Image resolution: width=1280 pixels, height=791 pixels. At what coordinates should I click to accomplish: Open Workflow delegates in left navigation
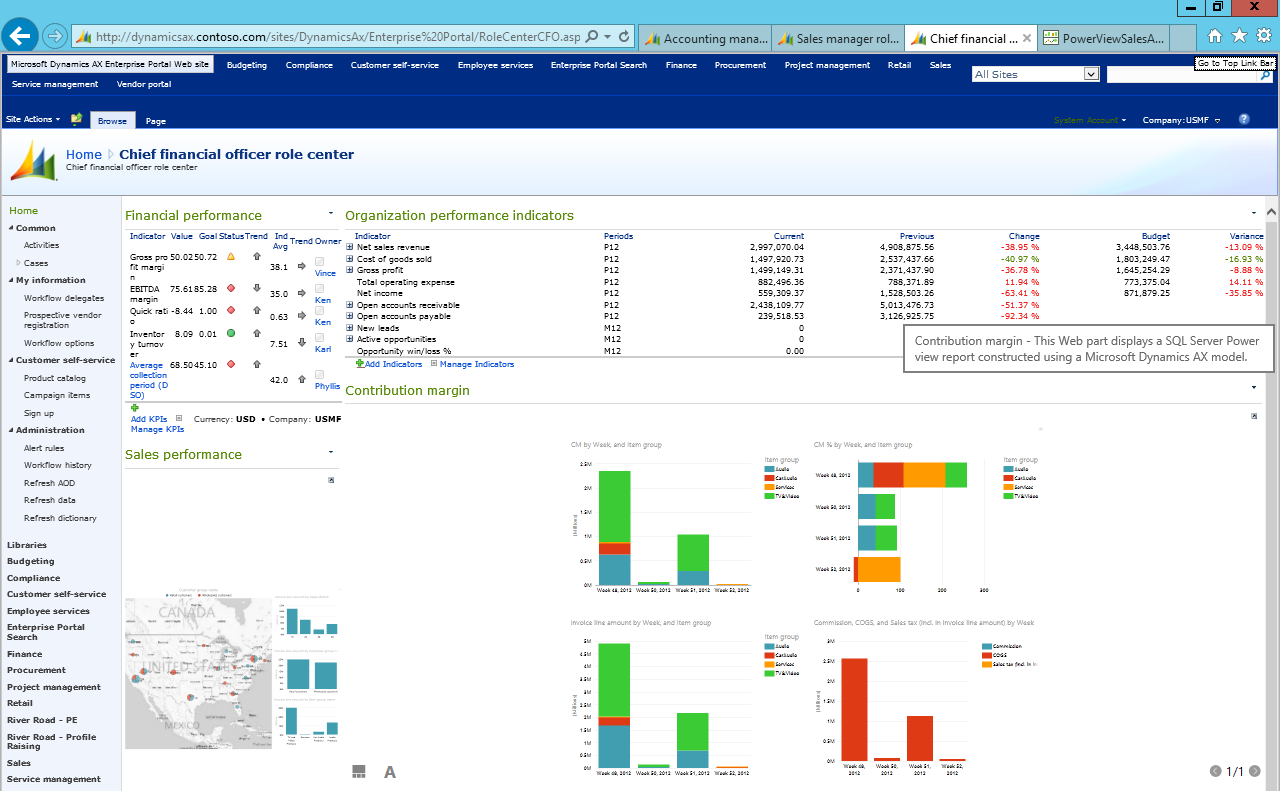[x=64, y=298]
